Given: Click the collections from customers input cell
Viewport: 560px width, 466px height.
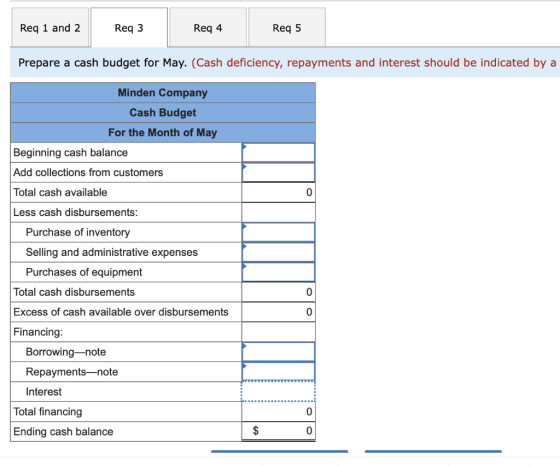Looking at the screenshot, I should [278, 172].
